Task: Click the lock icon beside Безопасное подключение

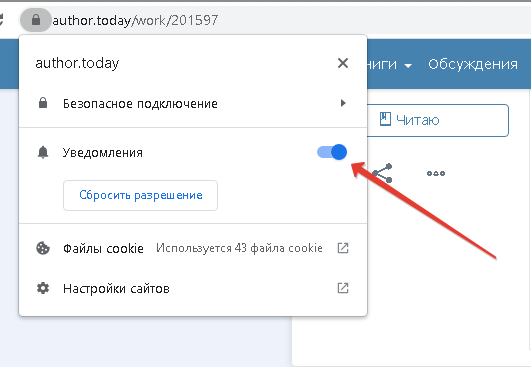Action: [x=43, y=103]
